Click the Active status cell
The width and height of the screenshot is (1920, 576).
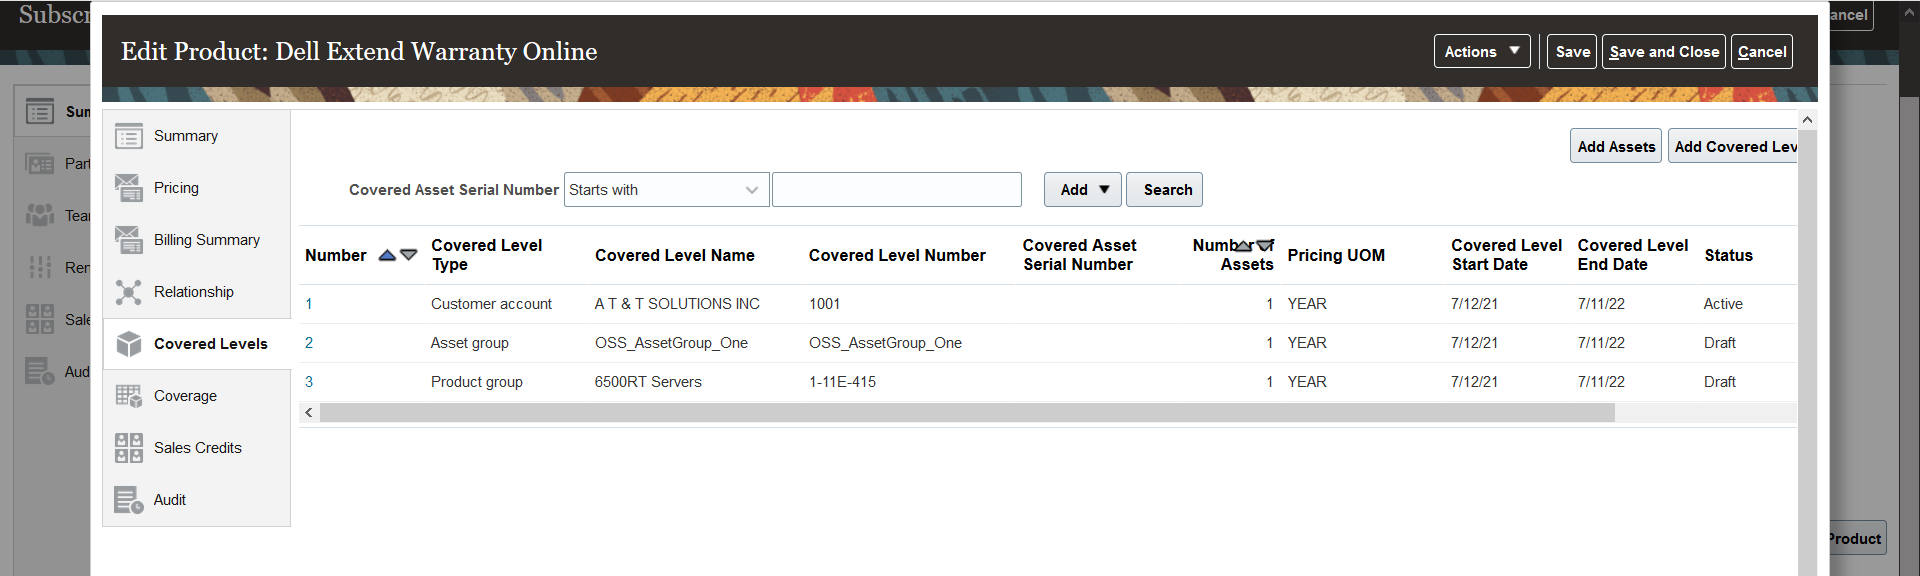(1723, 304)
